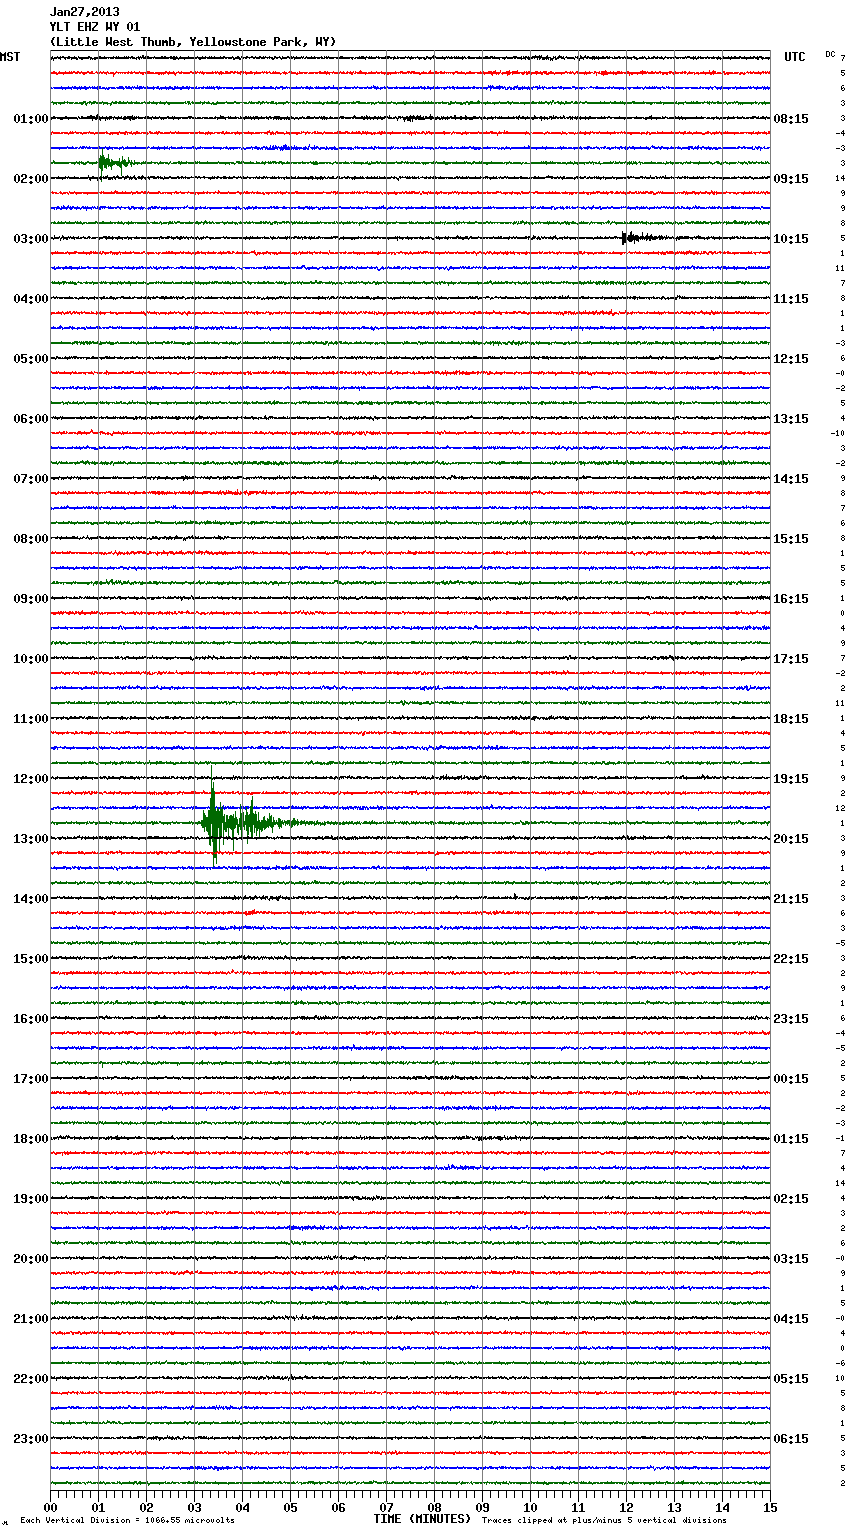
Task: Click the MST timezone label
Action: [x=10, y=58]
